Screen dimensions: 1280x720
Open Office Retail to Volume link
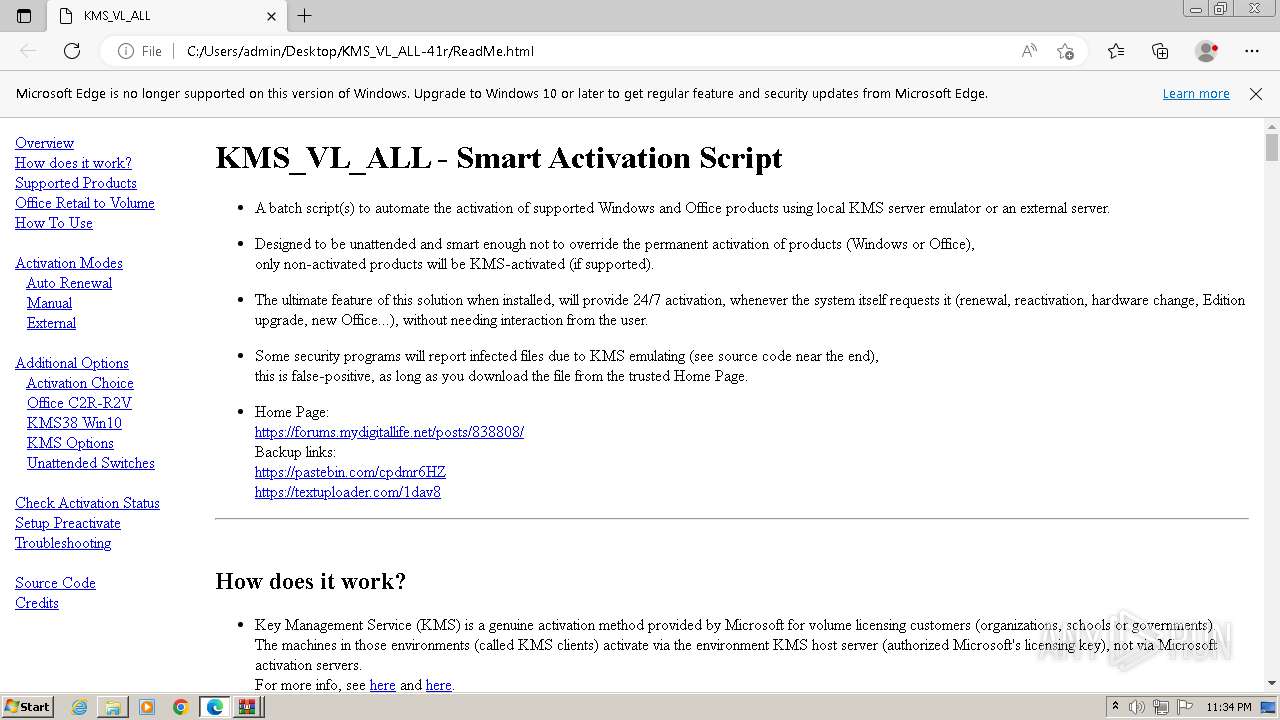click(85, 203)
